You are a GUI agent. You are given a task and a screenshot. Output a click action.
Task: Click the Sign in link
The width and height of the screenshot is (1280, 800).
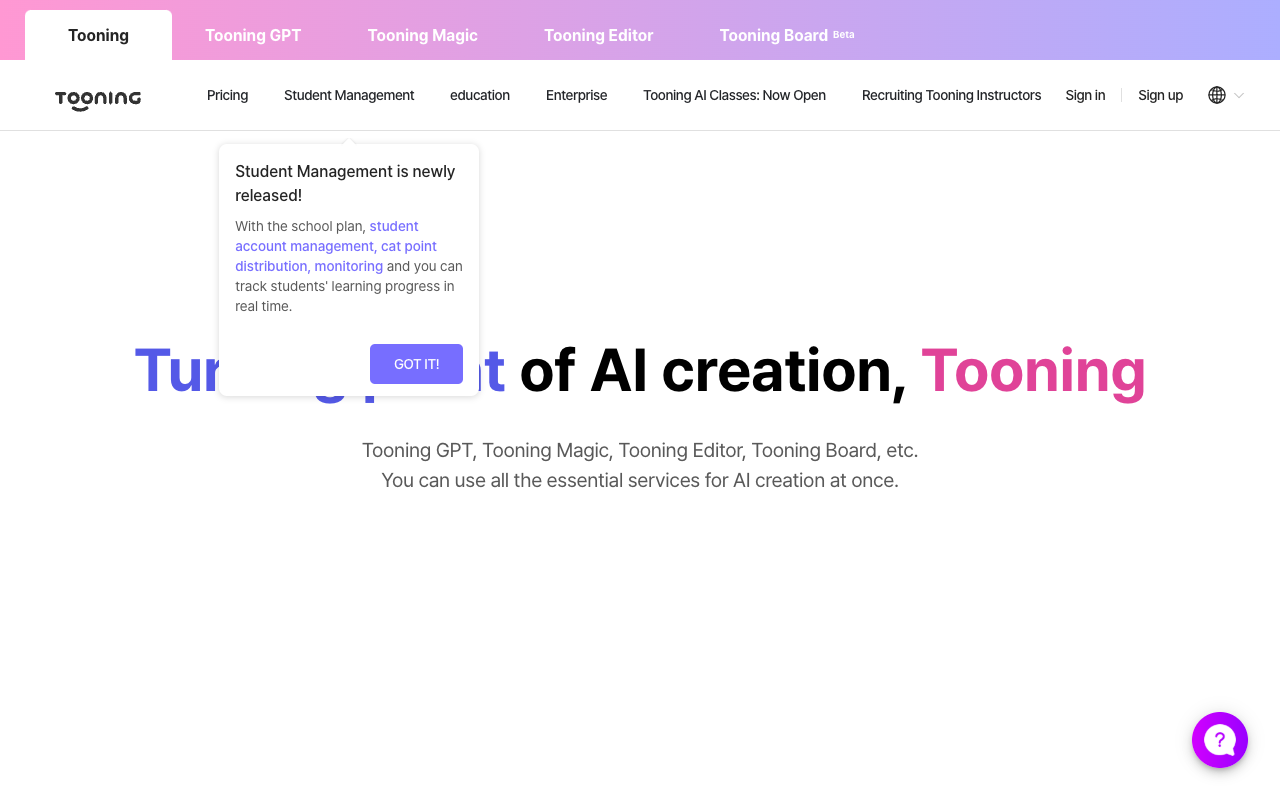click(x=1085, y=95)
